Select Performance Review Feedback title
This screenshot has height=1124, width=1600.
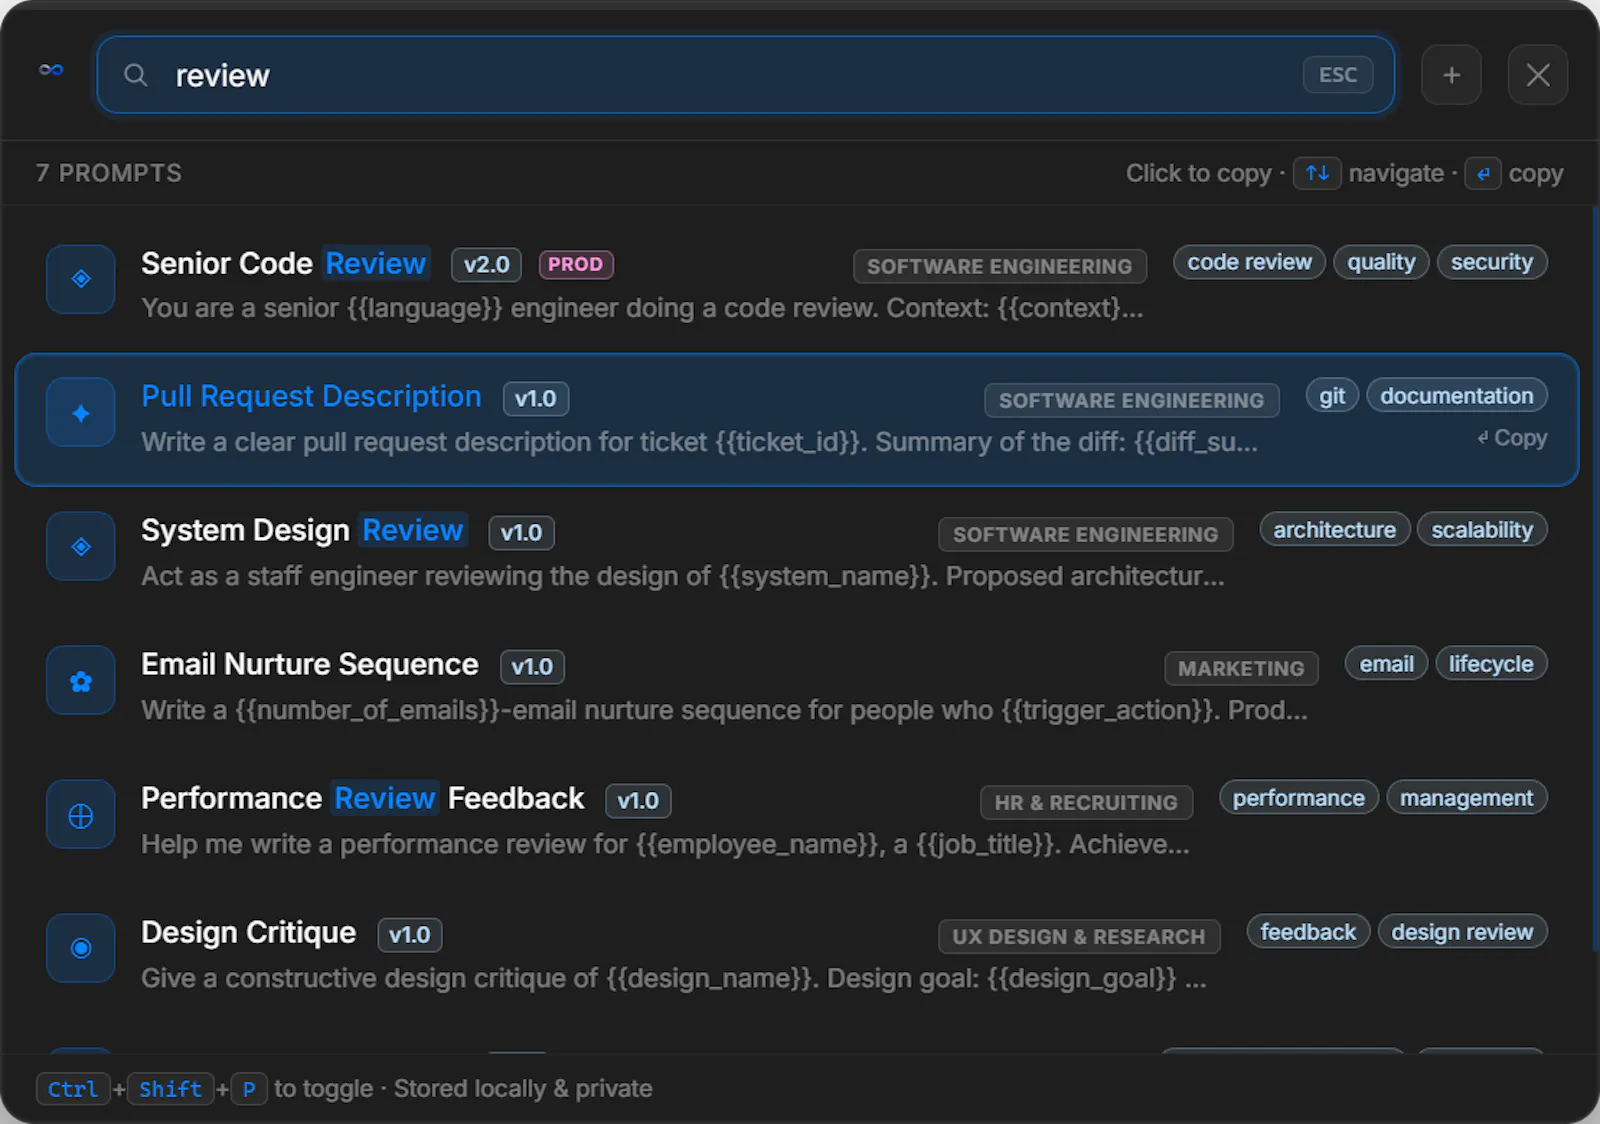pos(362,798)
